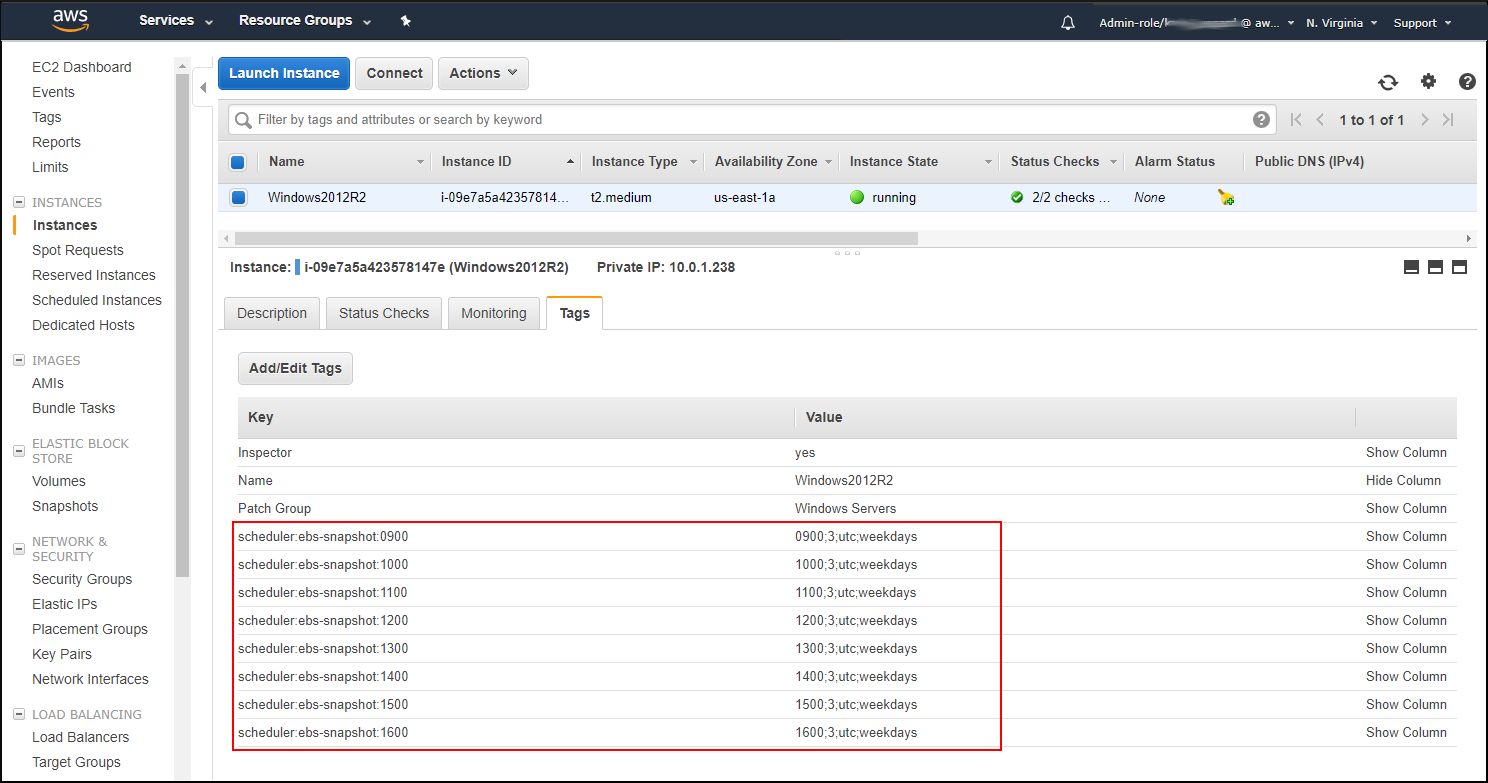Click the last page pagination arrow
Viewport: 1488px width, 783px height.
1449,119
